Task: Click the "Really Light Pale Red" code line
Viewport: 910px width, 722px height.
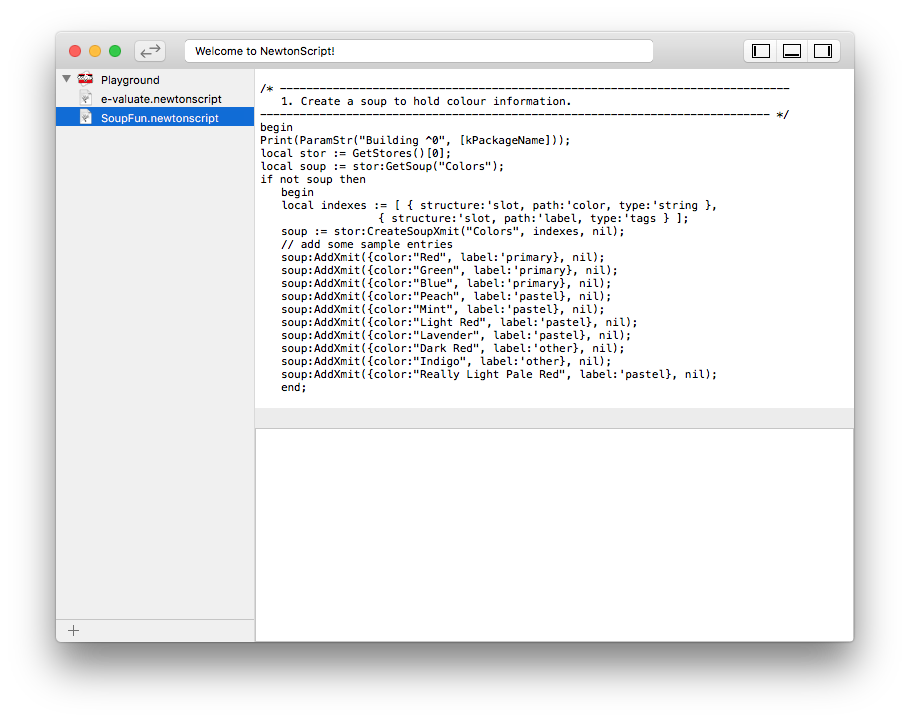Action: point(499,374)
